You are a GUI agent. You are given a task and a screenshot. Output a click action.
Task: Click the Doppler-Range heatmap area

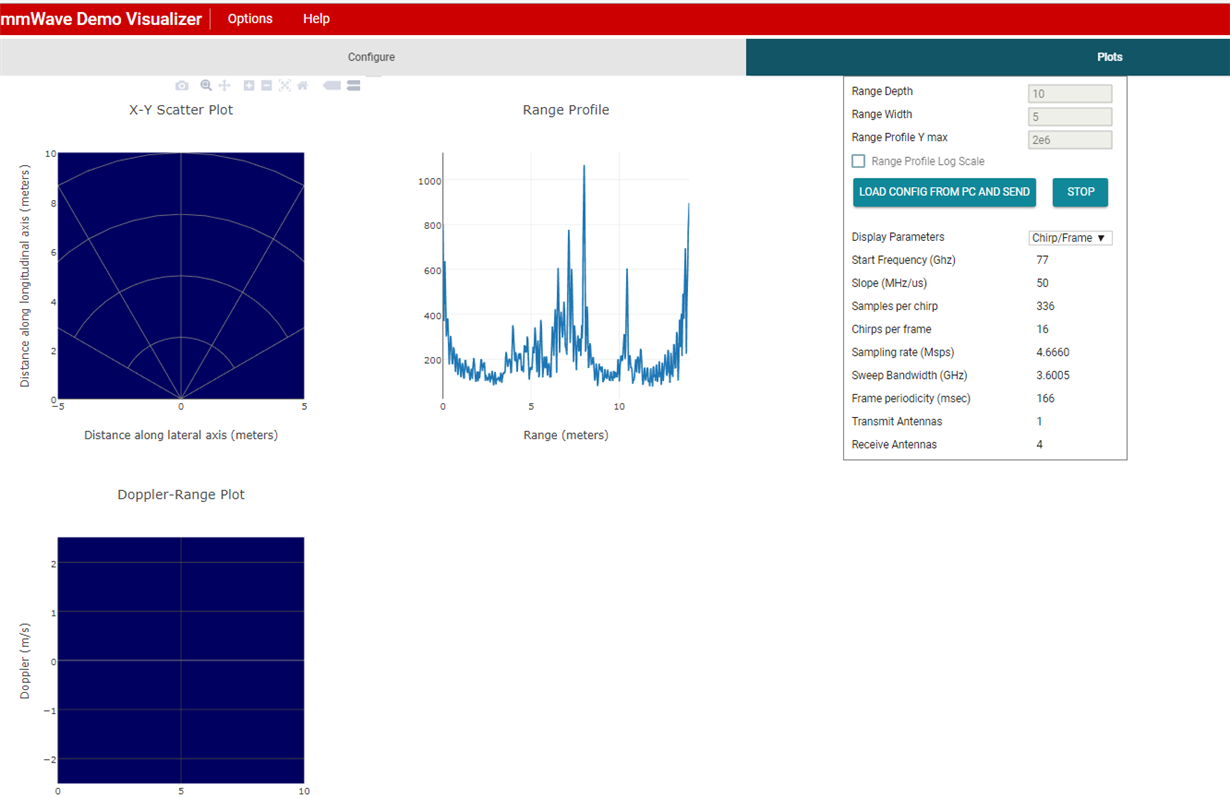tap(181, 660)
